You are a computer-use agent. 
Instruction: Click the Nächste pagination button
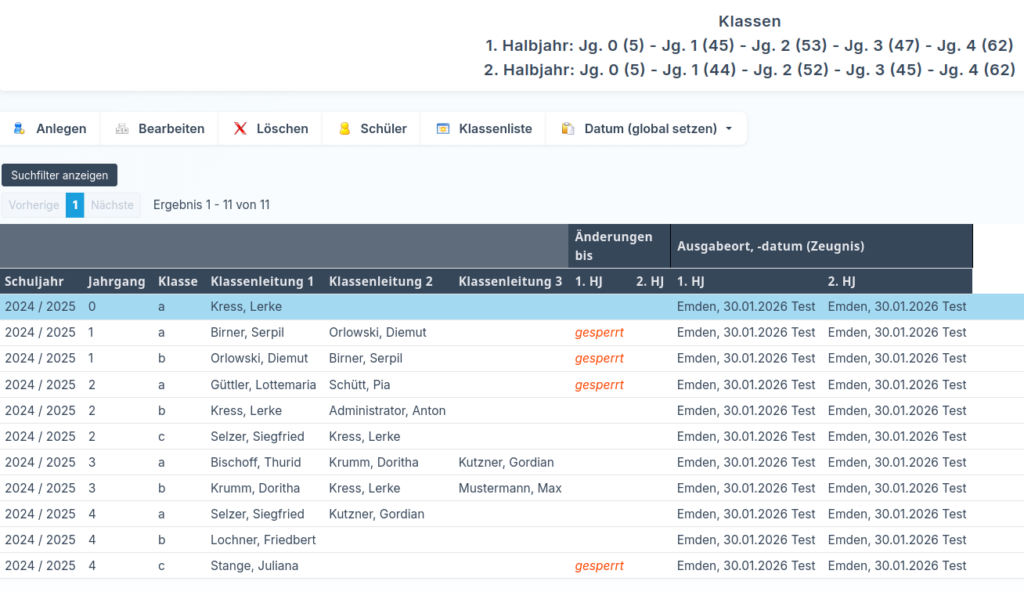pyautogui.click(x=112, y=205)
